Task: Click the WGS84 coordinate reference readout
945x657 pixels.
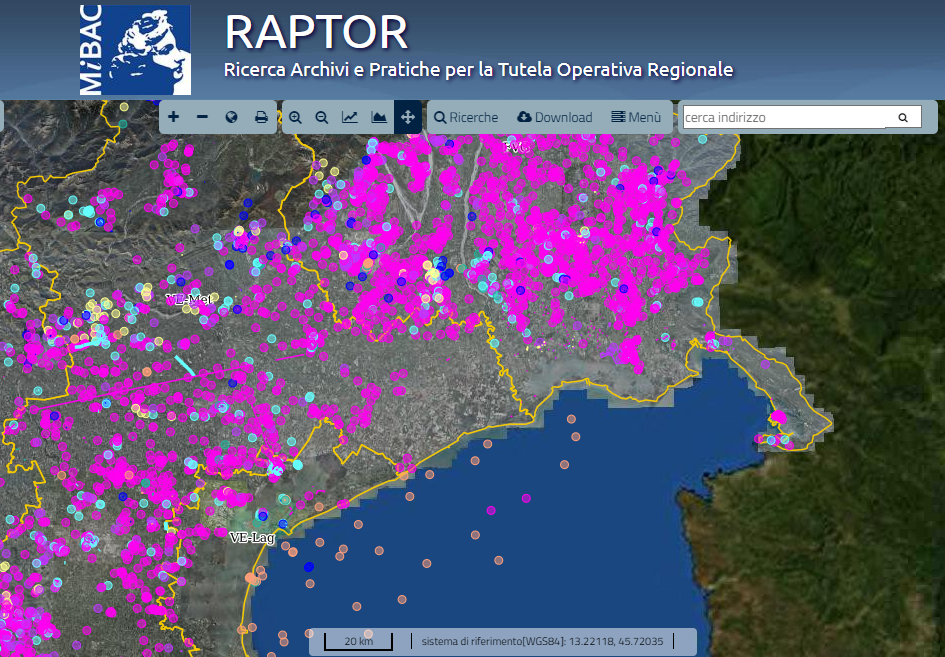Action: pos(541,641)
